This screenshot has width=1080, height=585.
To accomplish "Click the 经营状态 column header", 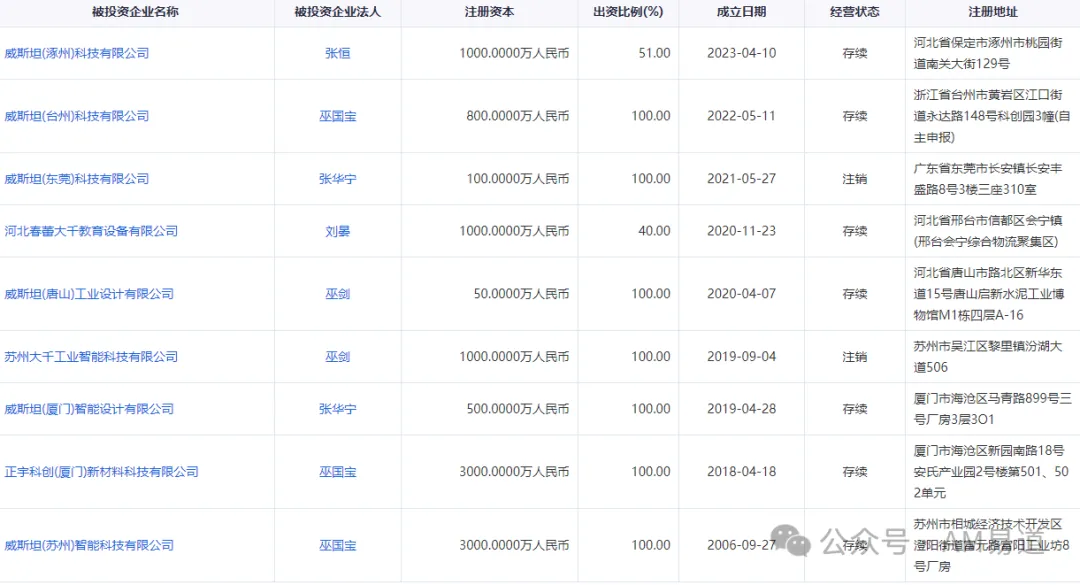I will click(x=855, y=12).
